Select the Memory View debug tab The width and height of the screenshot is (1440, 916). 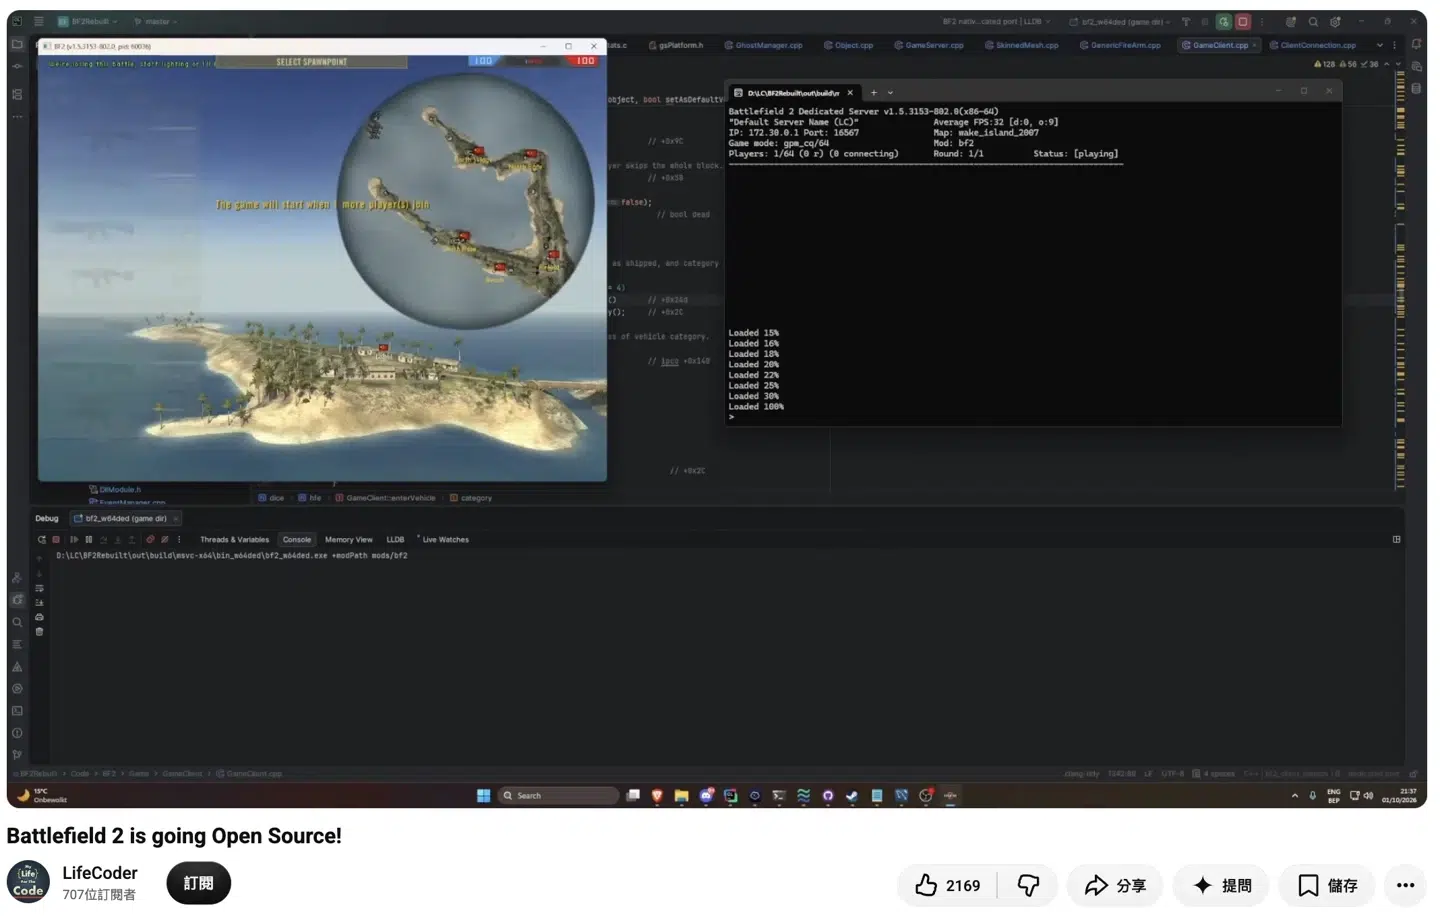pyautogui.click(x=348, y=540)
